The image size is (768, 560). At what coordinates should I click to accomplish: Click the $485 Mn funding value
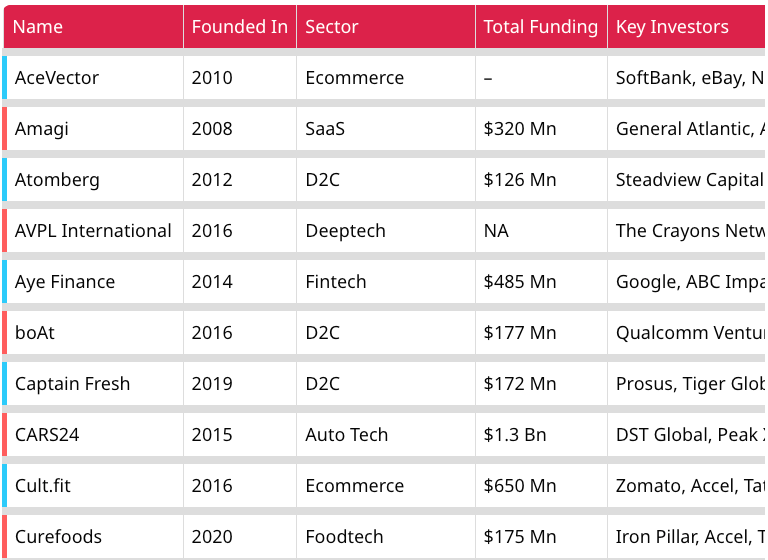520,282
